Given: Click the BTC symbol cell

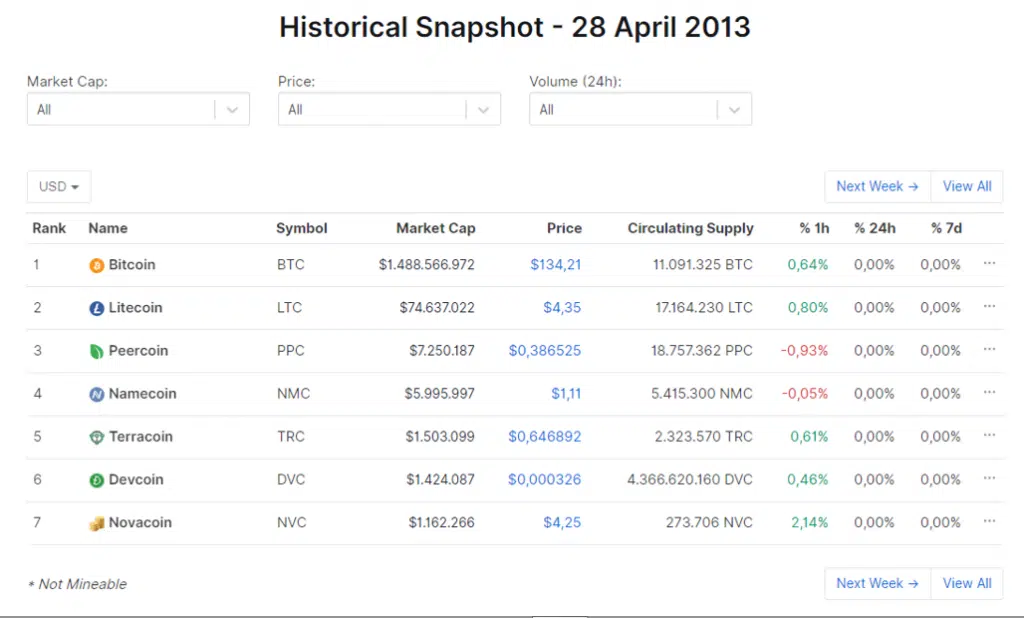Looking at the screenshot, I should tap(291, 265).
